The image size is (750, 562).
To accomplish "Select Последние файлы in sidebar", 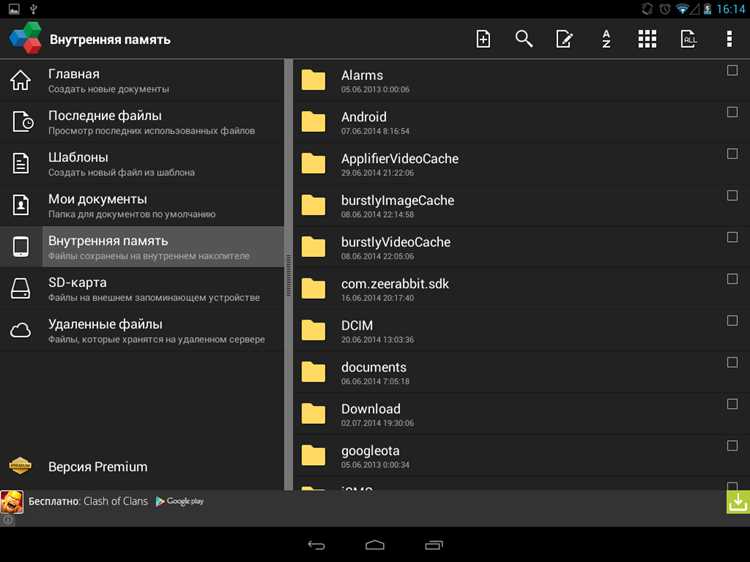I will click(142, 122).
